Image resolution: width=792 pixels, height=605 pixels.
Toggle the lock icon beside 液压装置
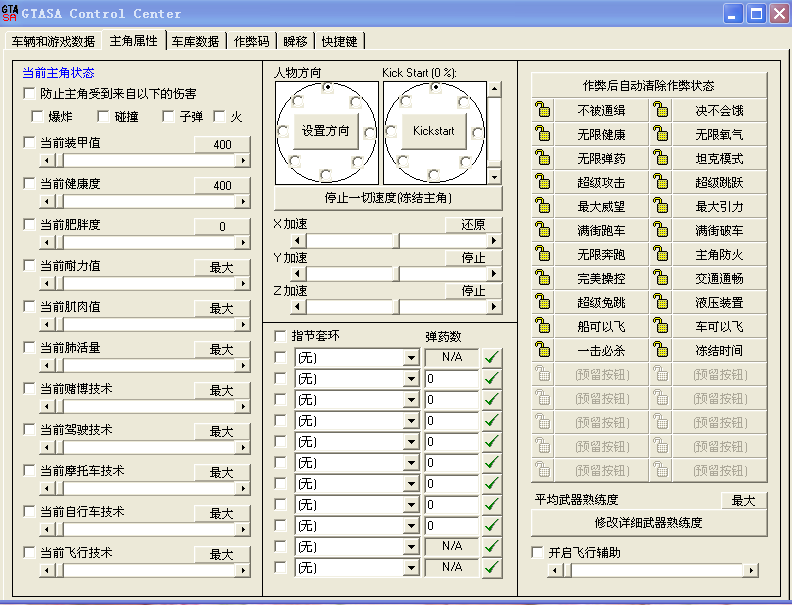(x=661, y=301)
